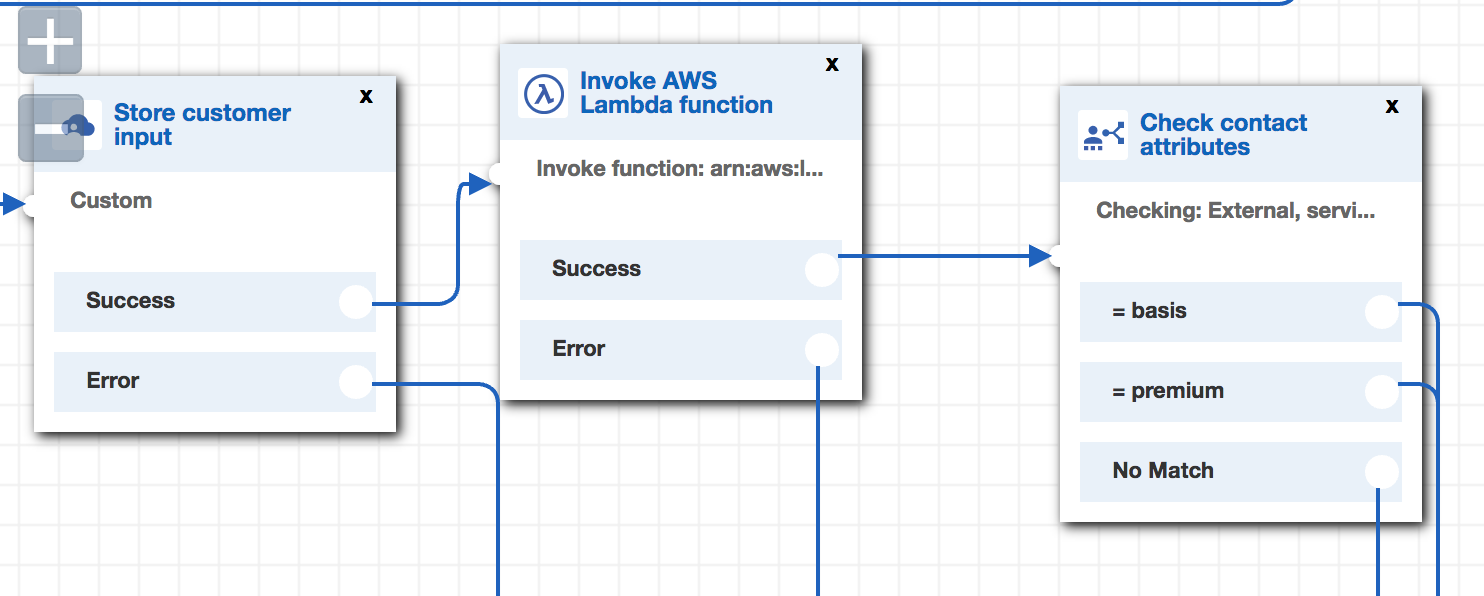Select the Error row in Store customer input
Viewport: 1484px width, 596px height.
point(214,382)
